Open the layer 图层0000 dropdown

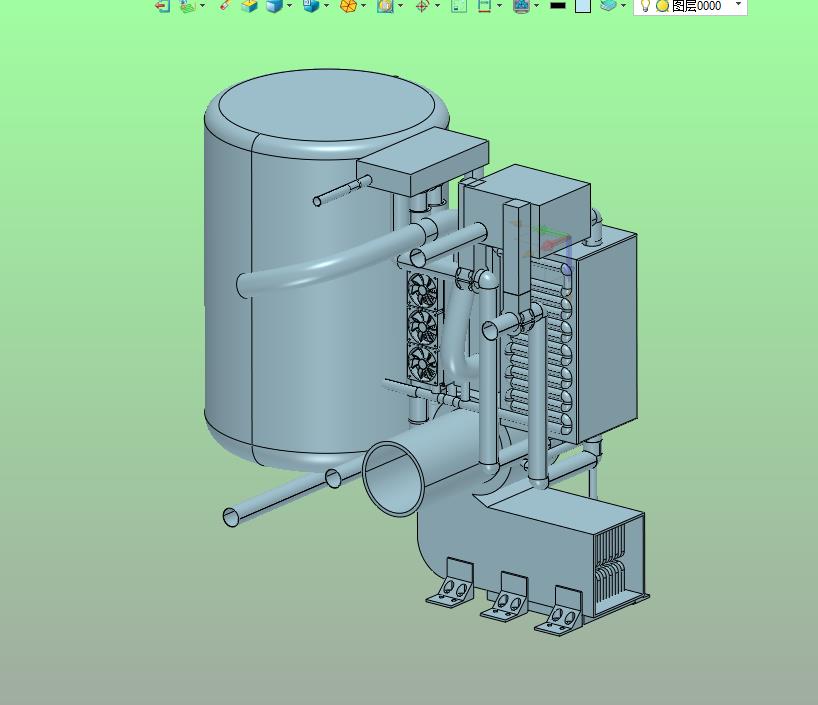pos(738,4)
